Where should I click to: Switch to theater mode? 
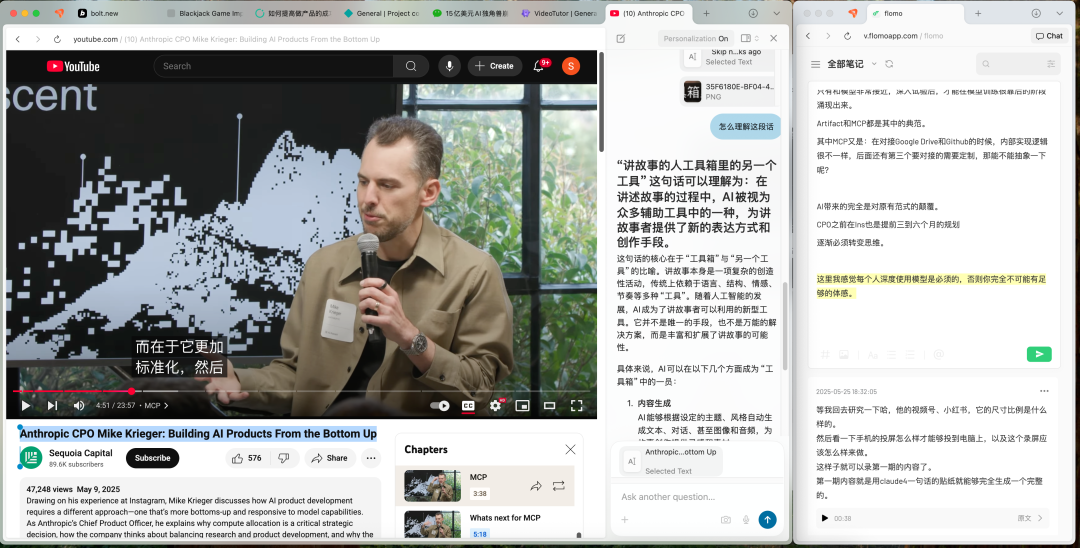coord(549,405)
